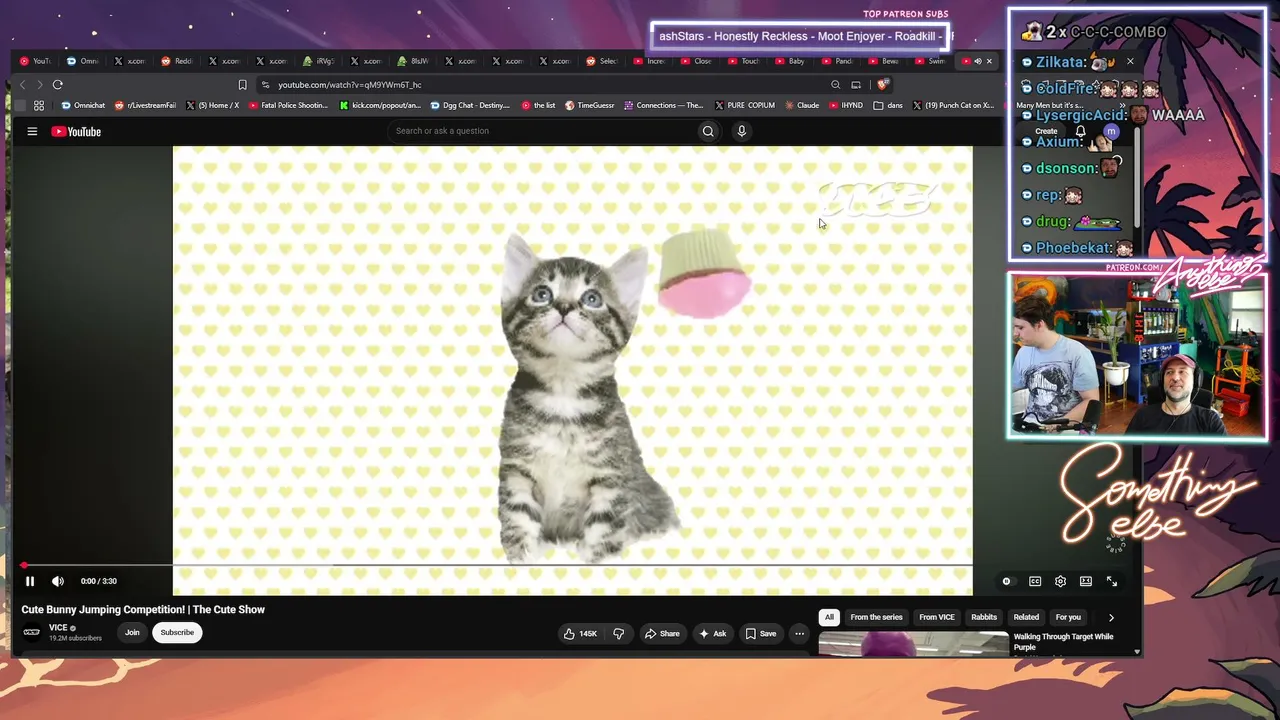
Task: Pause the video with the pause button
Action: [x=30, y=581]
